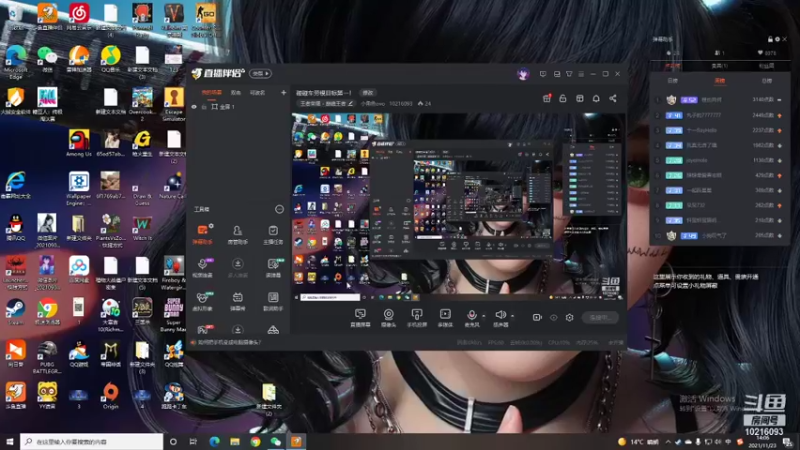Image resolution: width=800 pixels, height=450 pixels.
Task: Open the hamburger menu in title bar
Action: [x=581, y=74]
